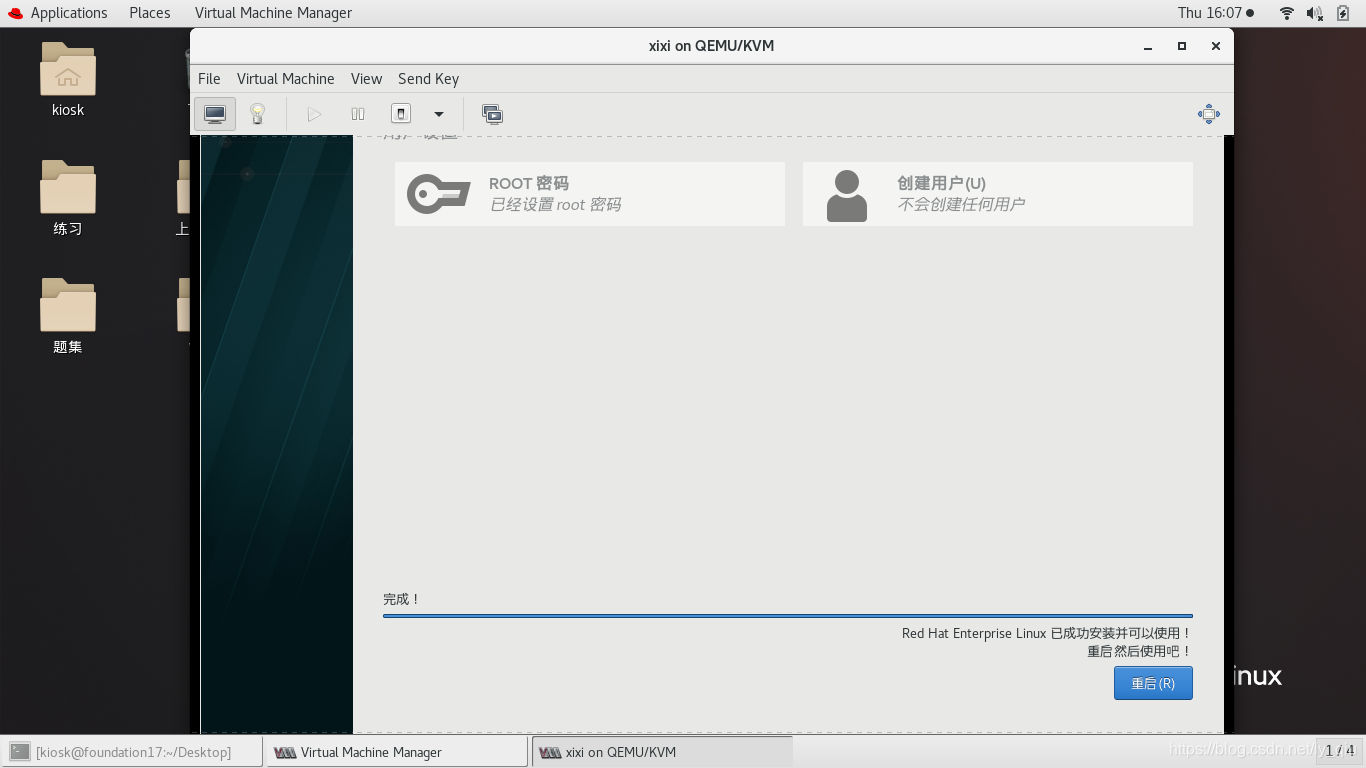Toggle fullscreen console mode
The height and width of the screenshot is (768, 1366).
tap(1209, 114)
